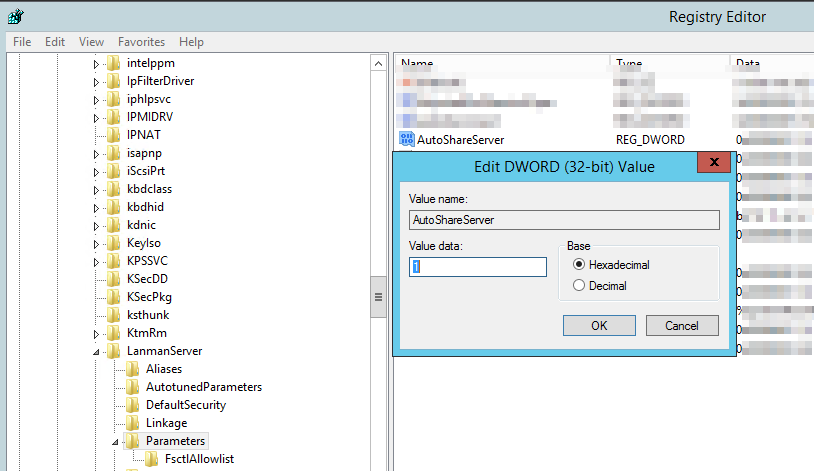Expand the KtmRm tree node
The width and height of the screenshot is (814, 471).
click(96, 334)
